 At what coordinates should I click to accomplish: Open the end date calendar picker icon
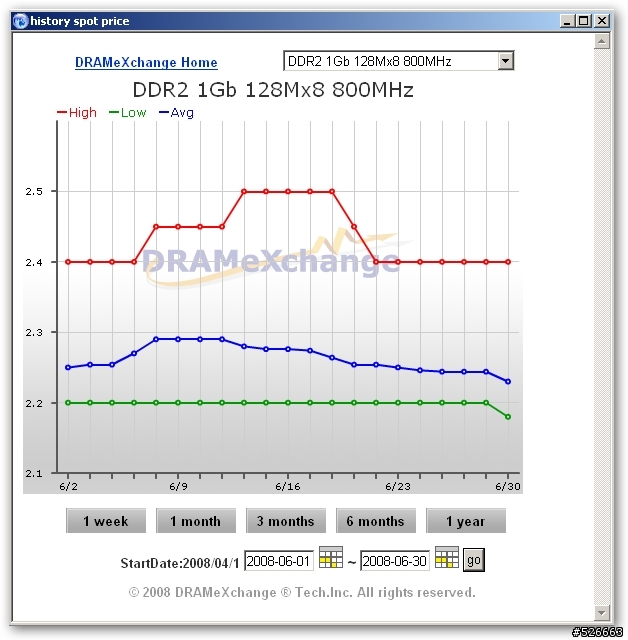447,558
